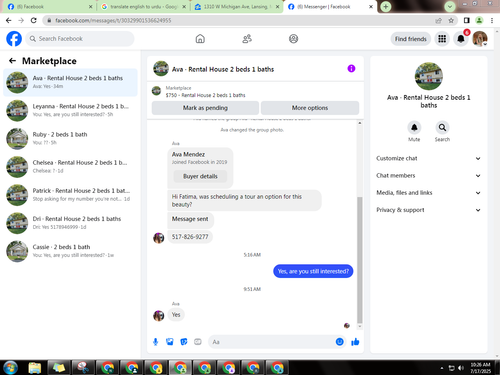Open File Explorer from the taskbar

[35, 368]
